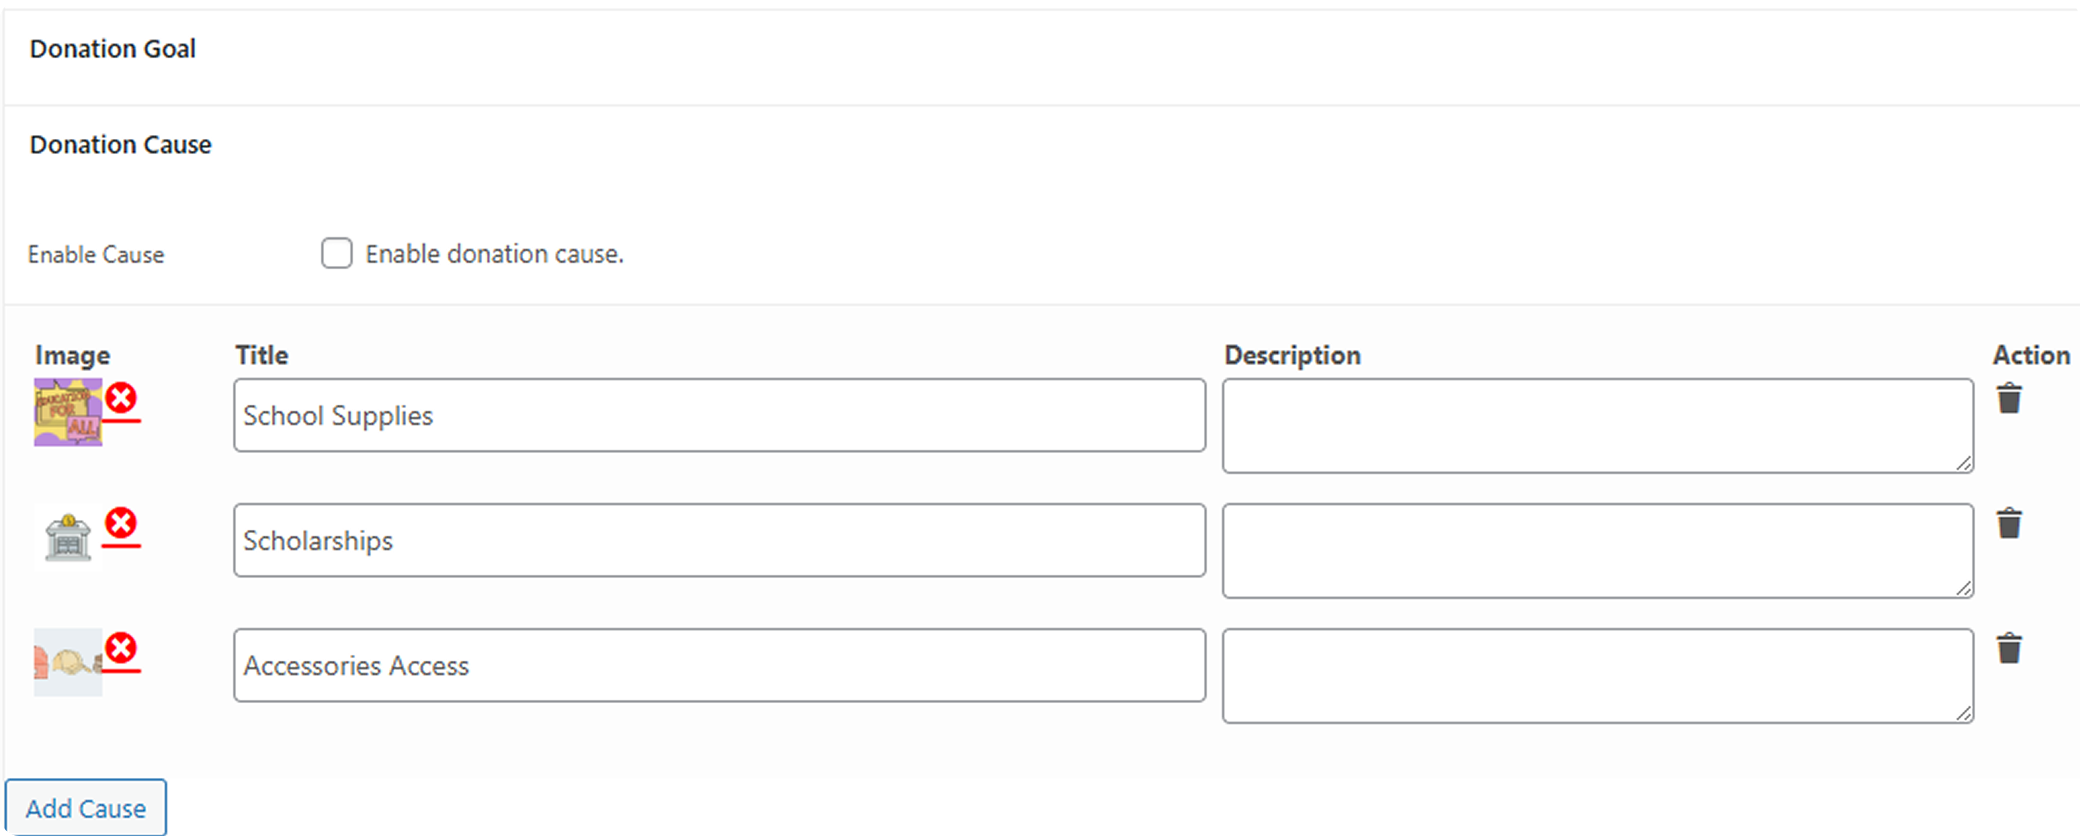Expand the Donation Goal section
This screenshot has width=2080, height=836.
pyautogui.click(x=113, y=49)
